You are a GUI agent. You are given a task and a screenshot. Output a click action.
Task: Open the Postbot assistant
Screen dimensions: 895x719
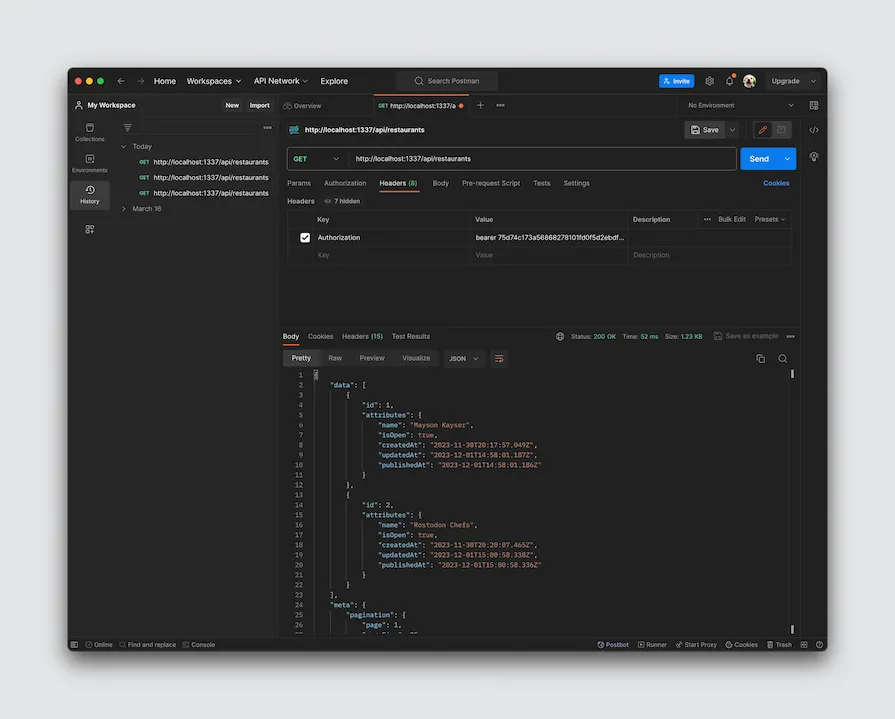(x=613, y=644)
